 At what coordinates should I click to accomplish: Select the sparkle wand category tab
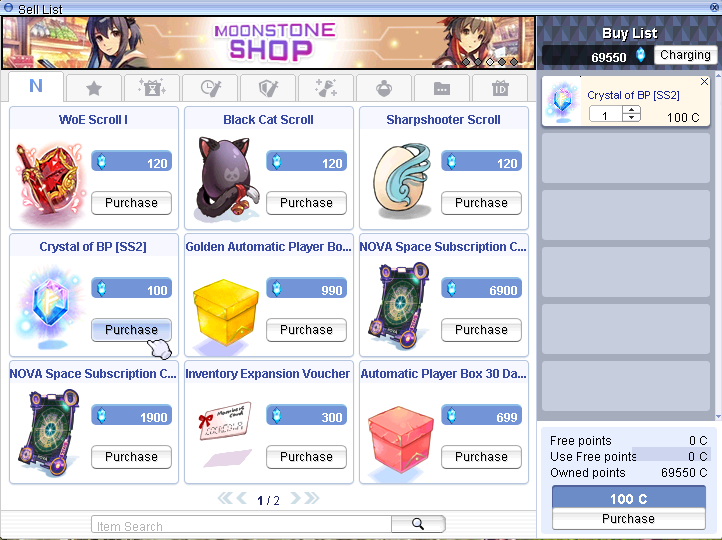[x=326, y=88]
